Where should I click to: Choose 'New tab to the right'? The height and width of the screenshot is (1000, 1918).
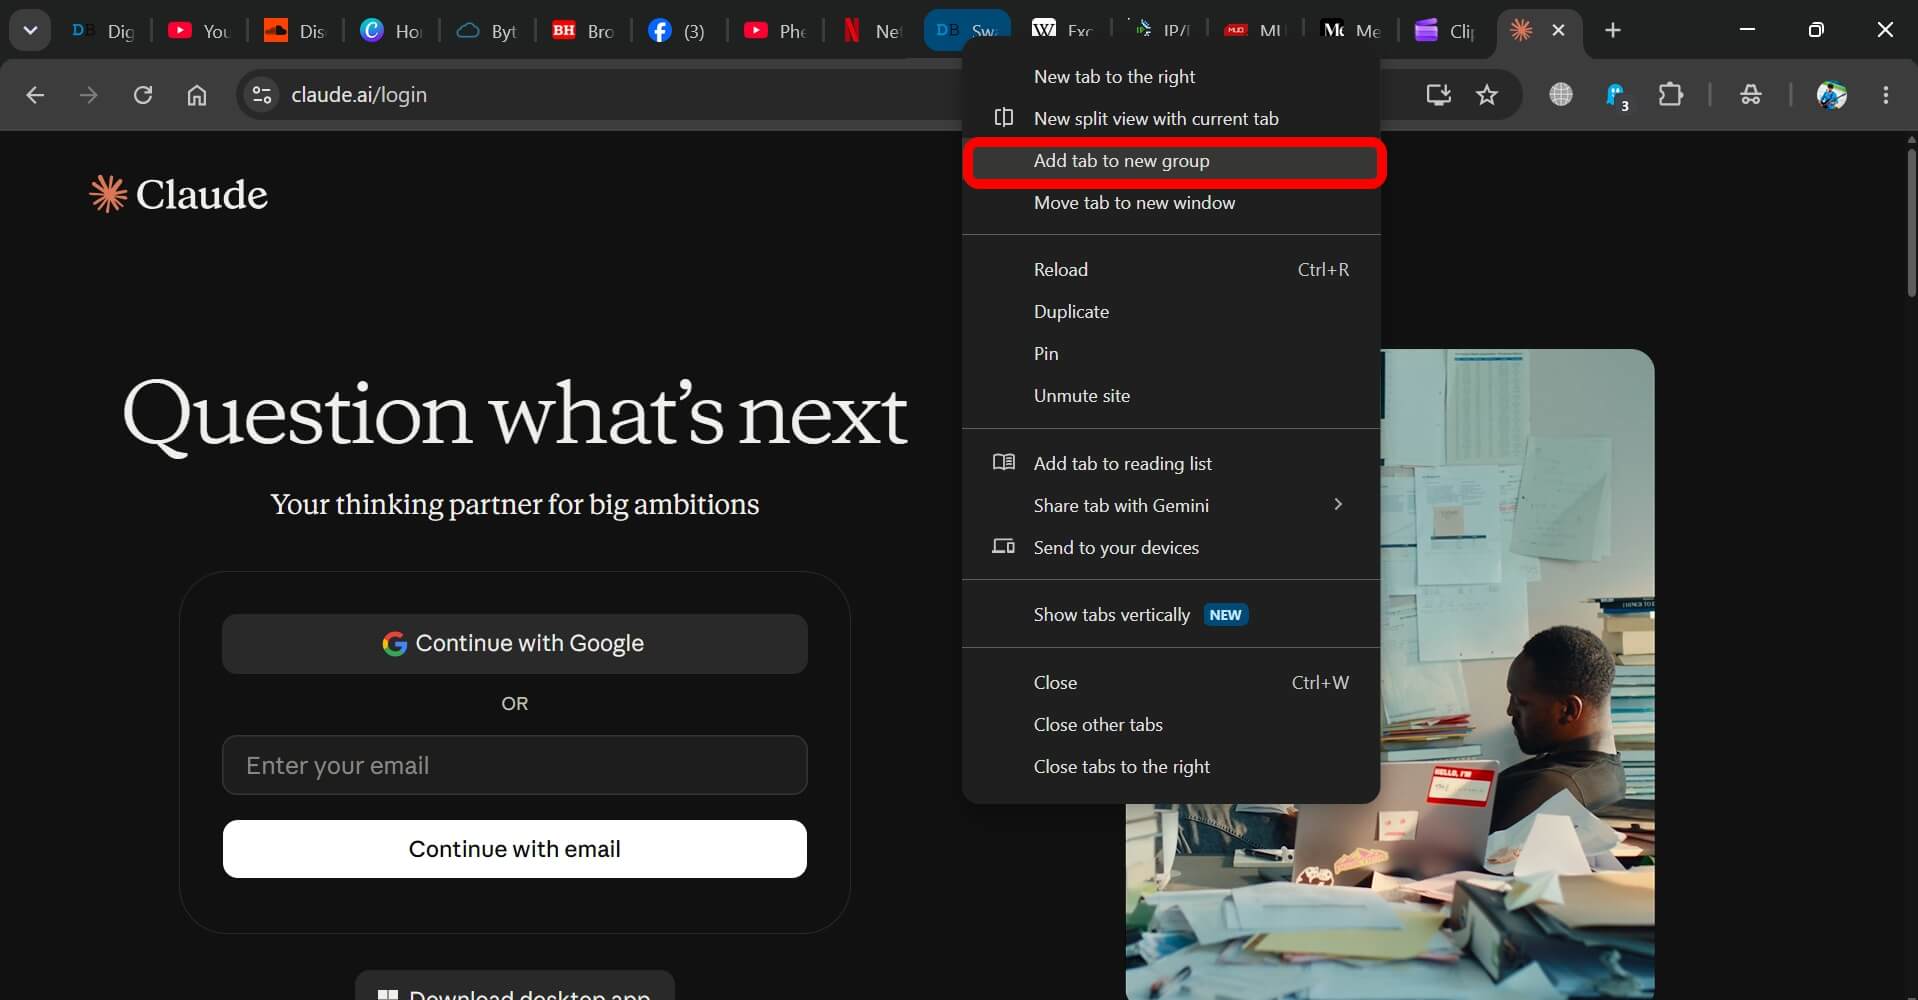pos(1171,77)
